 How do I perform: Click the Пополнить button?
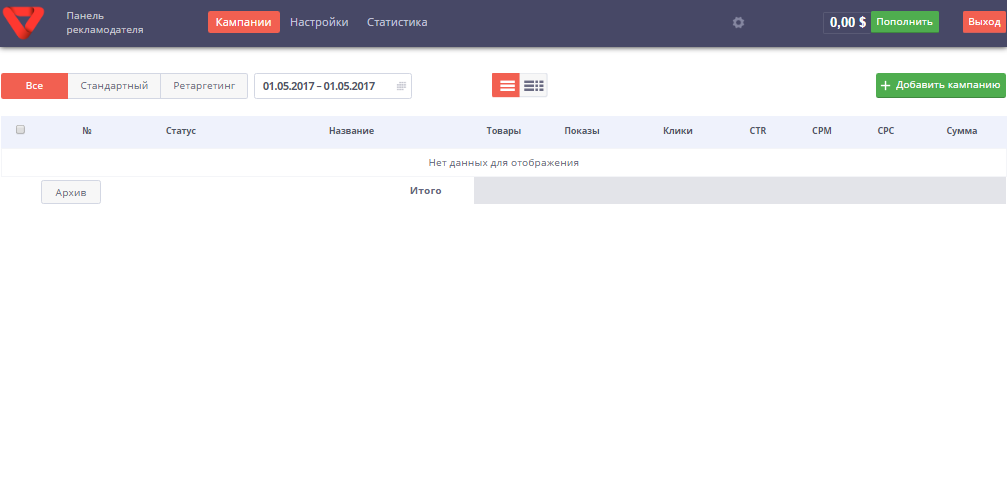click(905, 22)
